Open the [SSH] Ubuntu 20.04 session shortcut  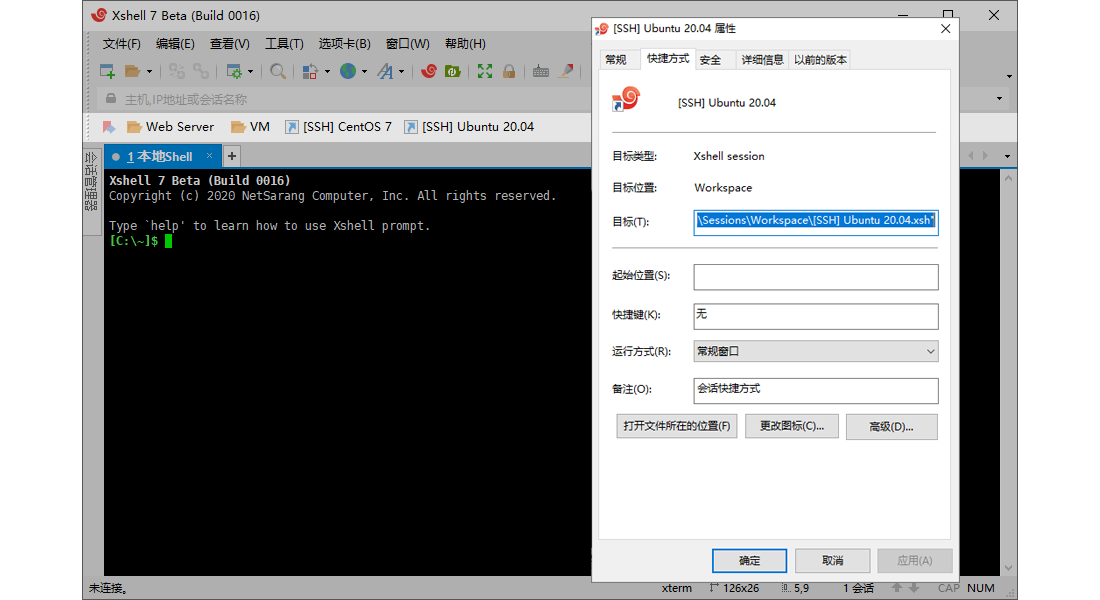[469, 127]
